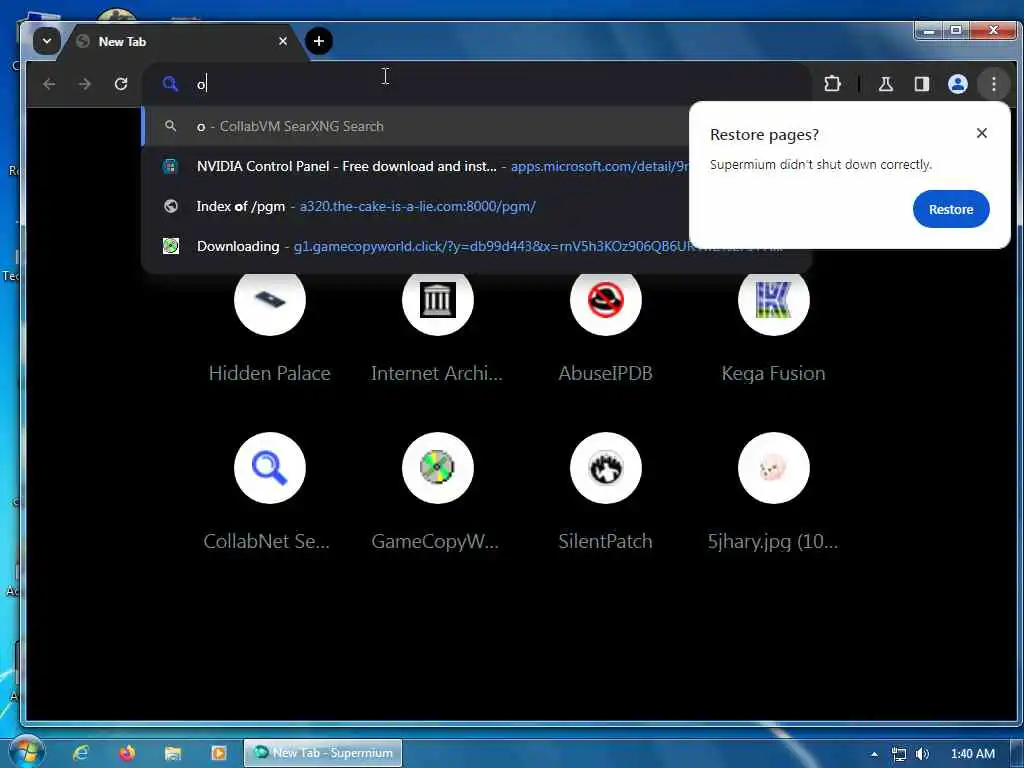Launch Firefox from the taskbar

click(x=127, y=753)
